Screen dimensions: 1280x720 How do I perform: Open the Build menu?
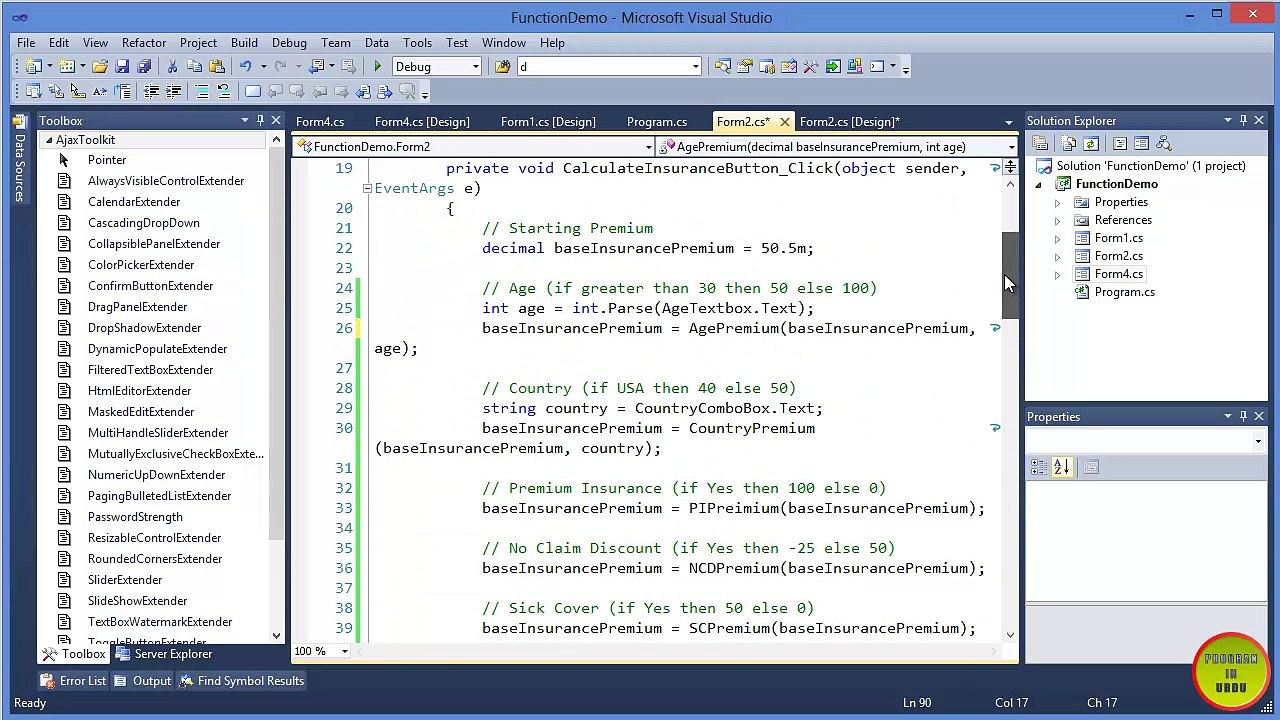tap(244, 42)
